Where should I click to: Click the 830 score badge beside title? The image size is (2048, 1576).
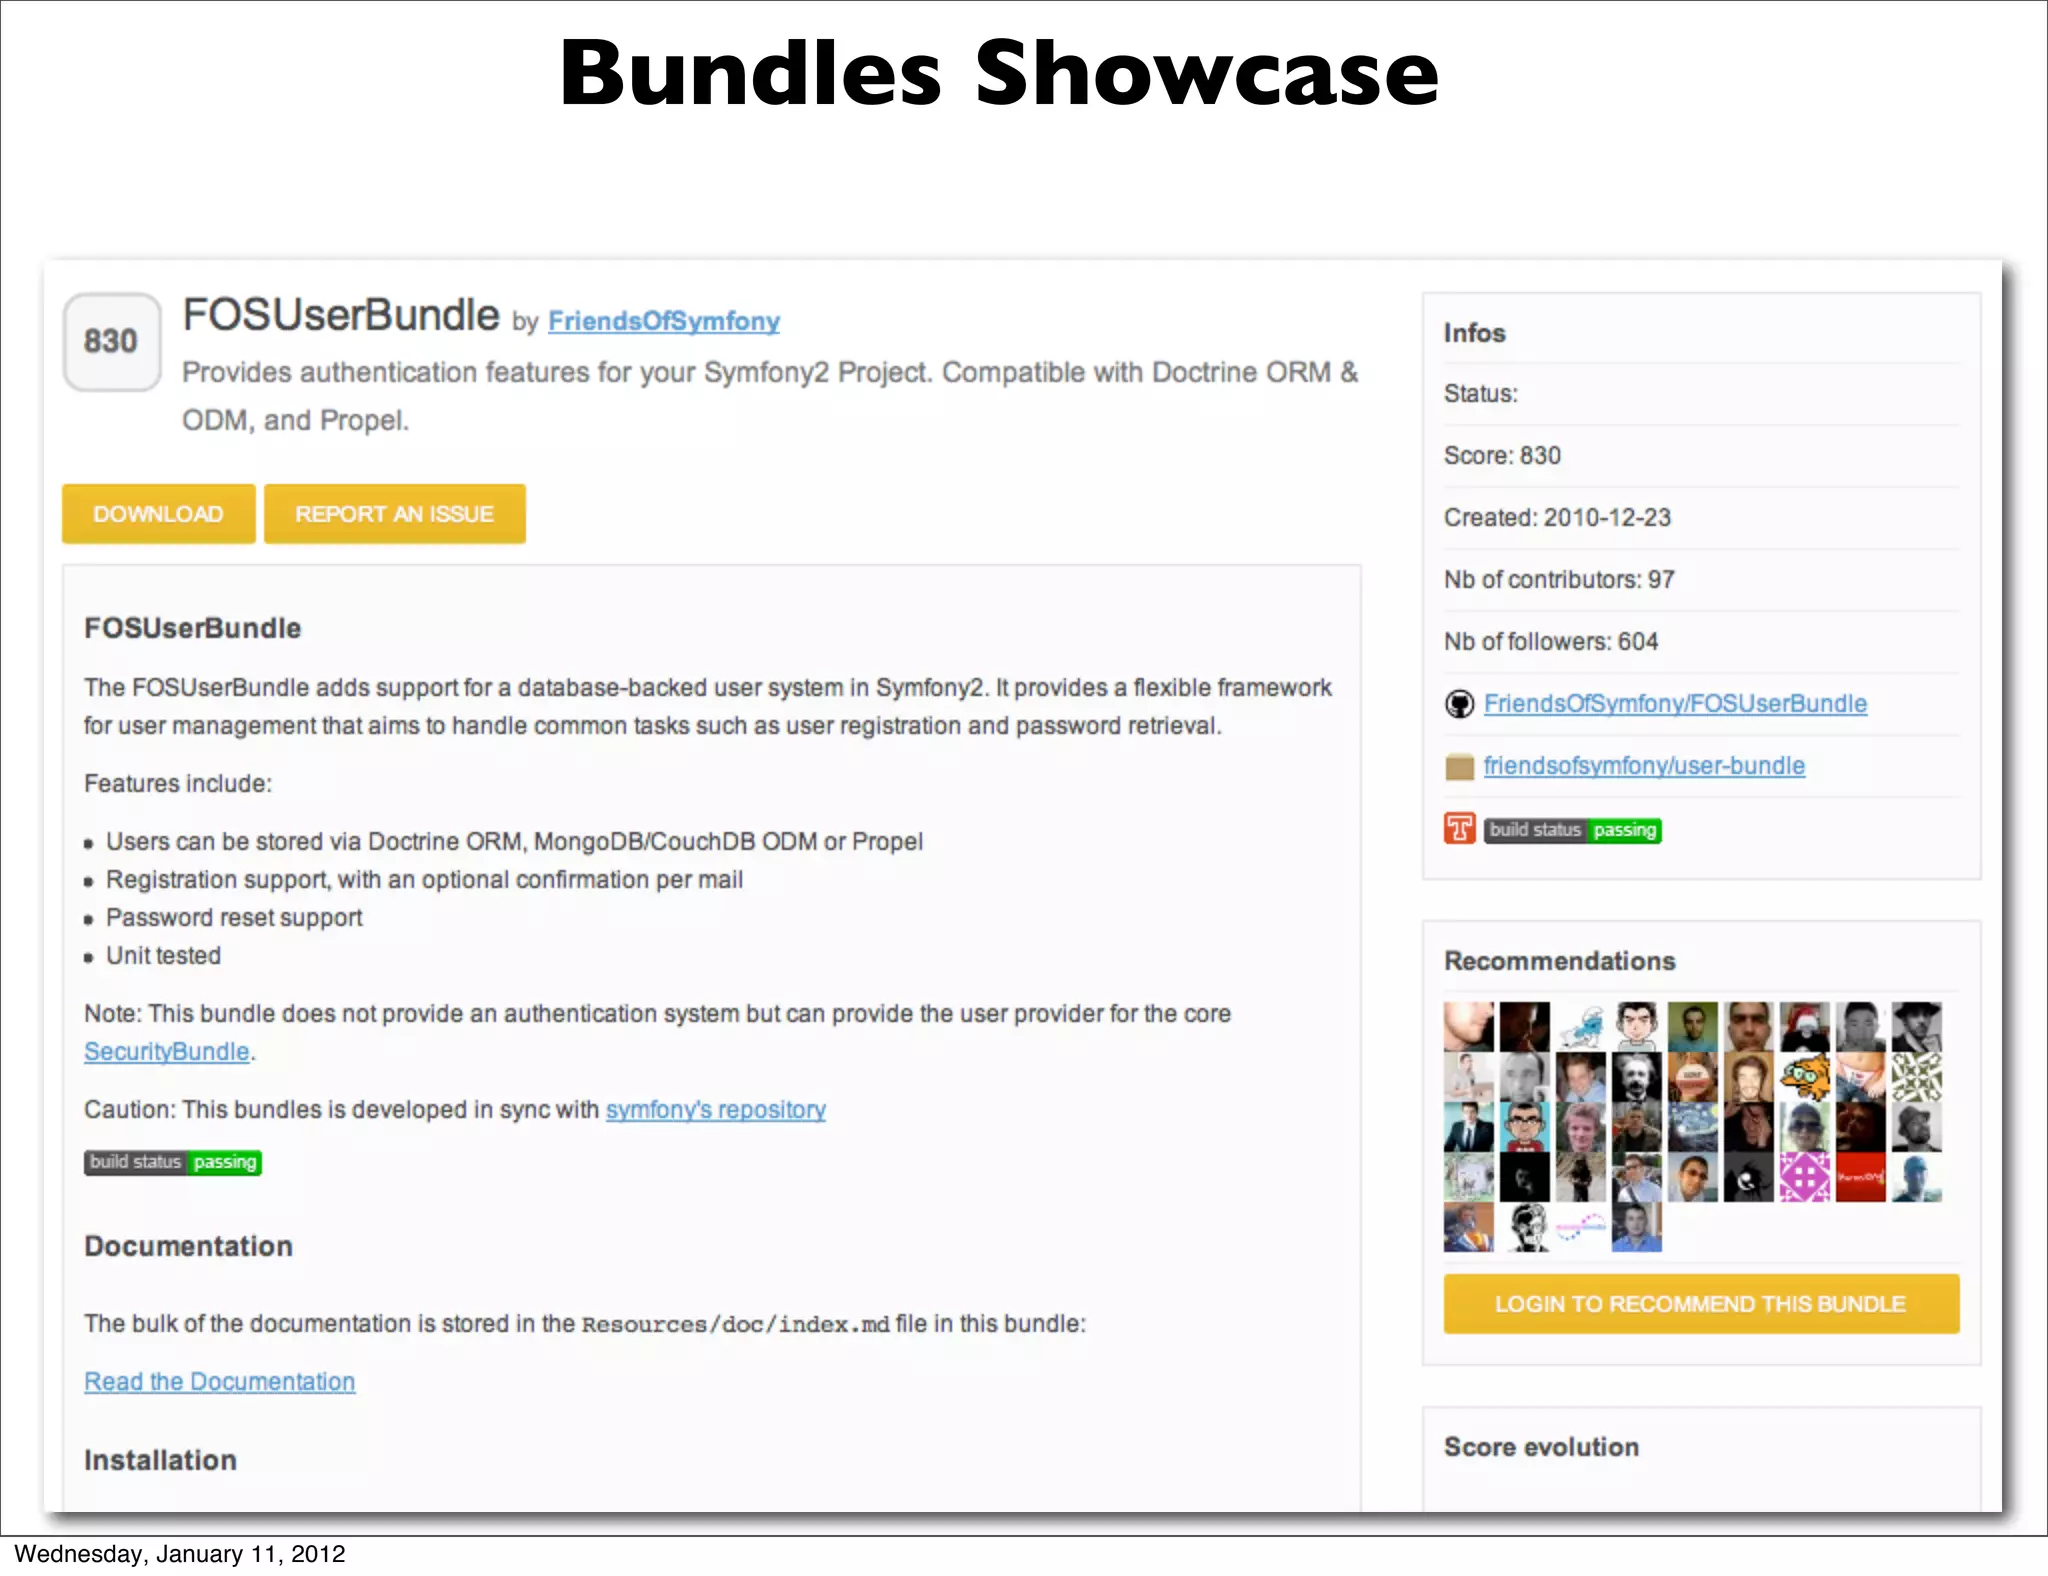(111, 341)
